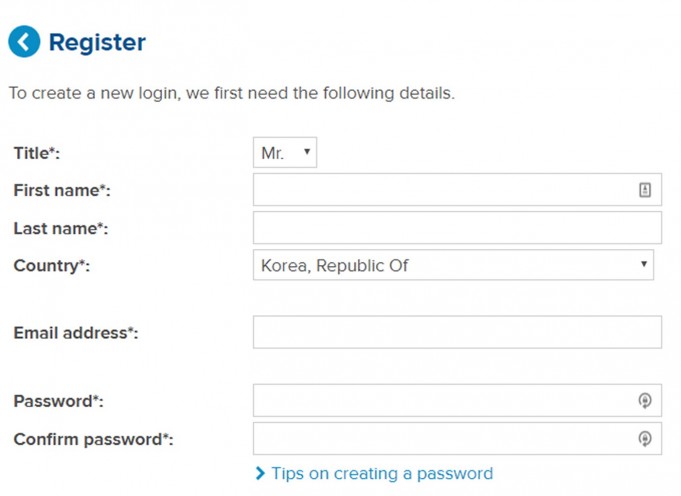The image size is (681, 496).
Task: Click the key icon in Confirm password field
Action: point(645,439)
